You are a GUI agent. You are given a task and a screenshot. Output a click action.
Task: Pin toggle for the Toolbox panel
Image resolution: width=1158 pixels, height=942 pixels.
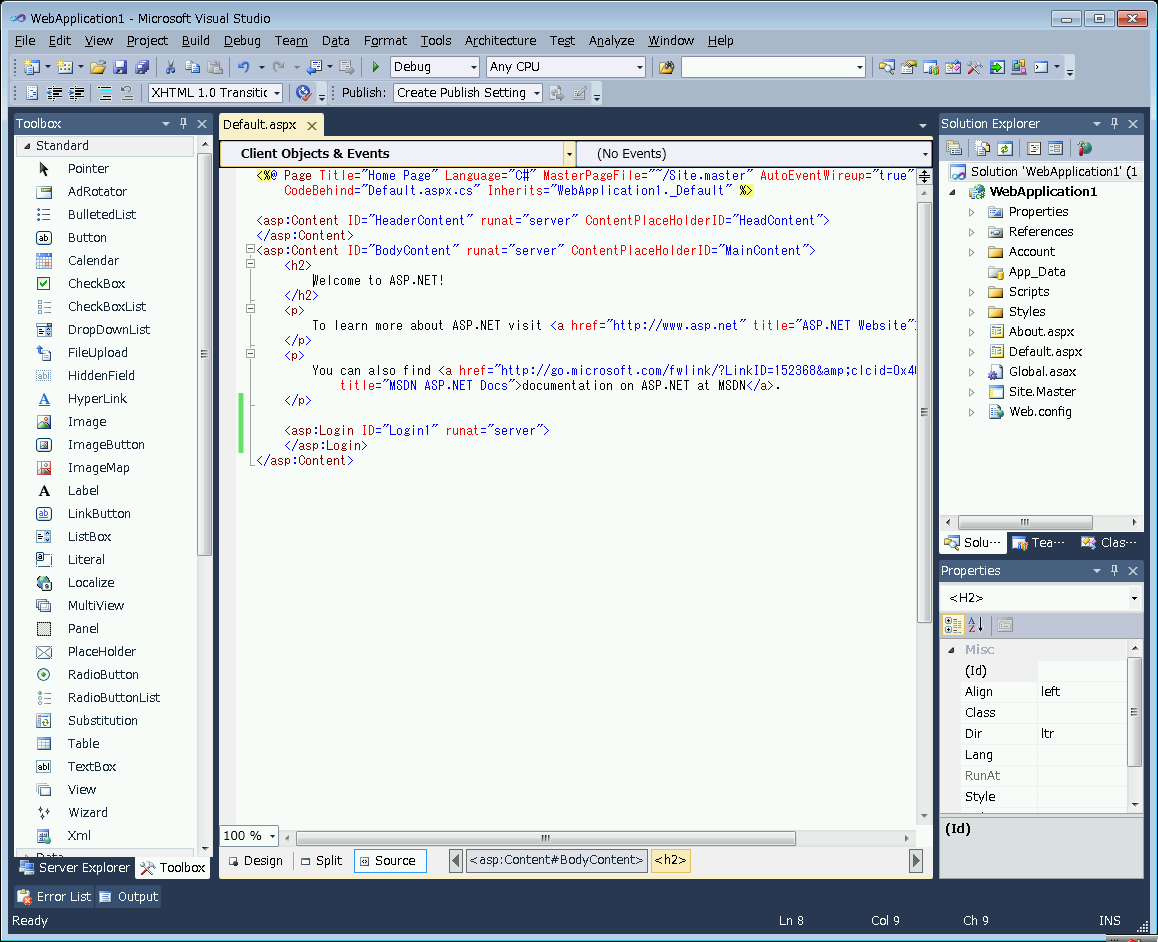click(x=183, y=124)
